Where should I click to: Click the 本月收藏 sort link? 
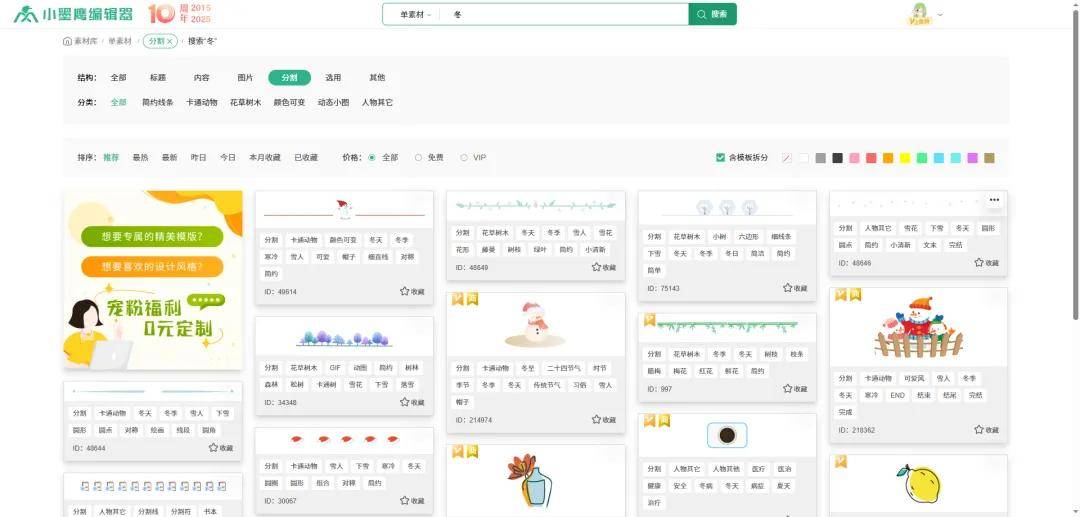pos(265,158)
